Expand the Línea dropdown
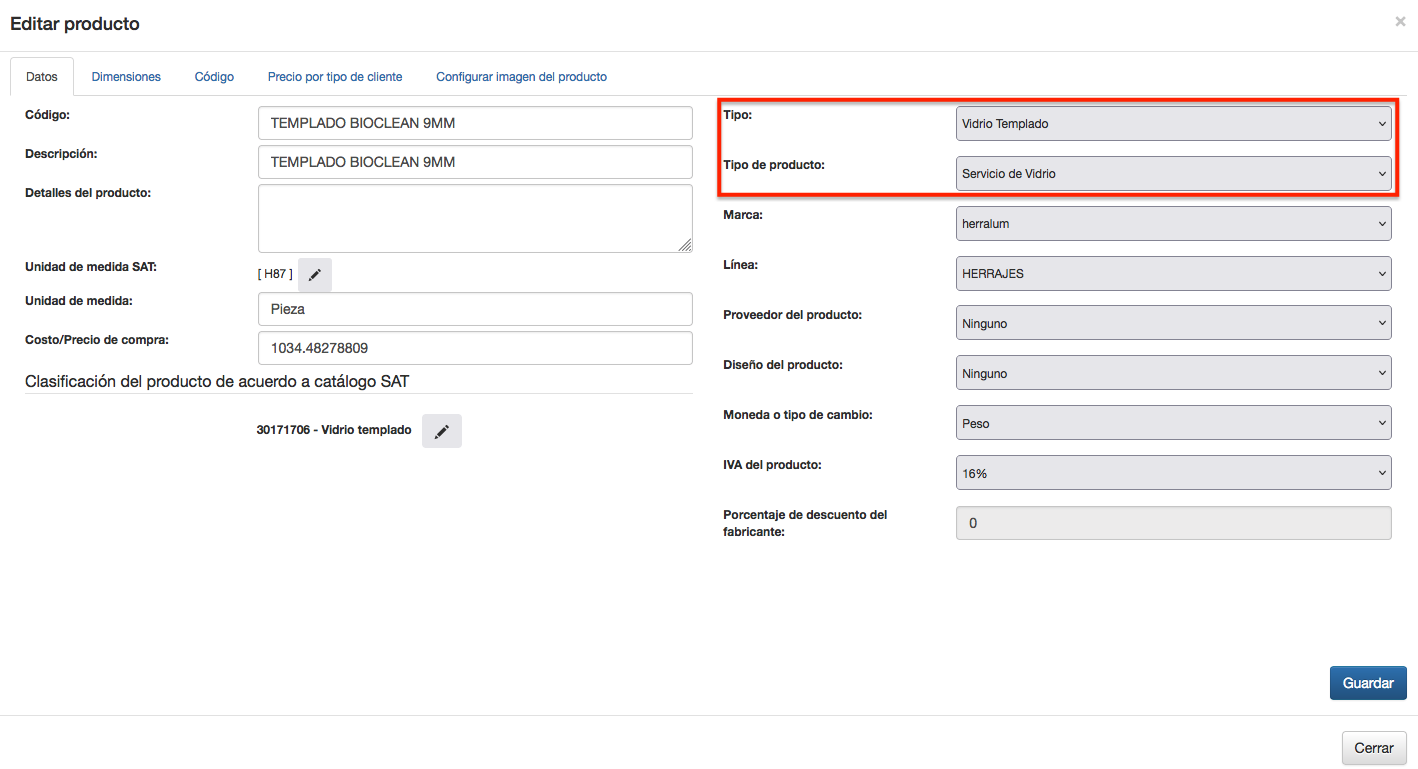The height and width of the screenshot is (769, 1418). pyautogui.click(x=1173, y=274)
